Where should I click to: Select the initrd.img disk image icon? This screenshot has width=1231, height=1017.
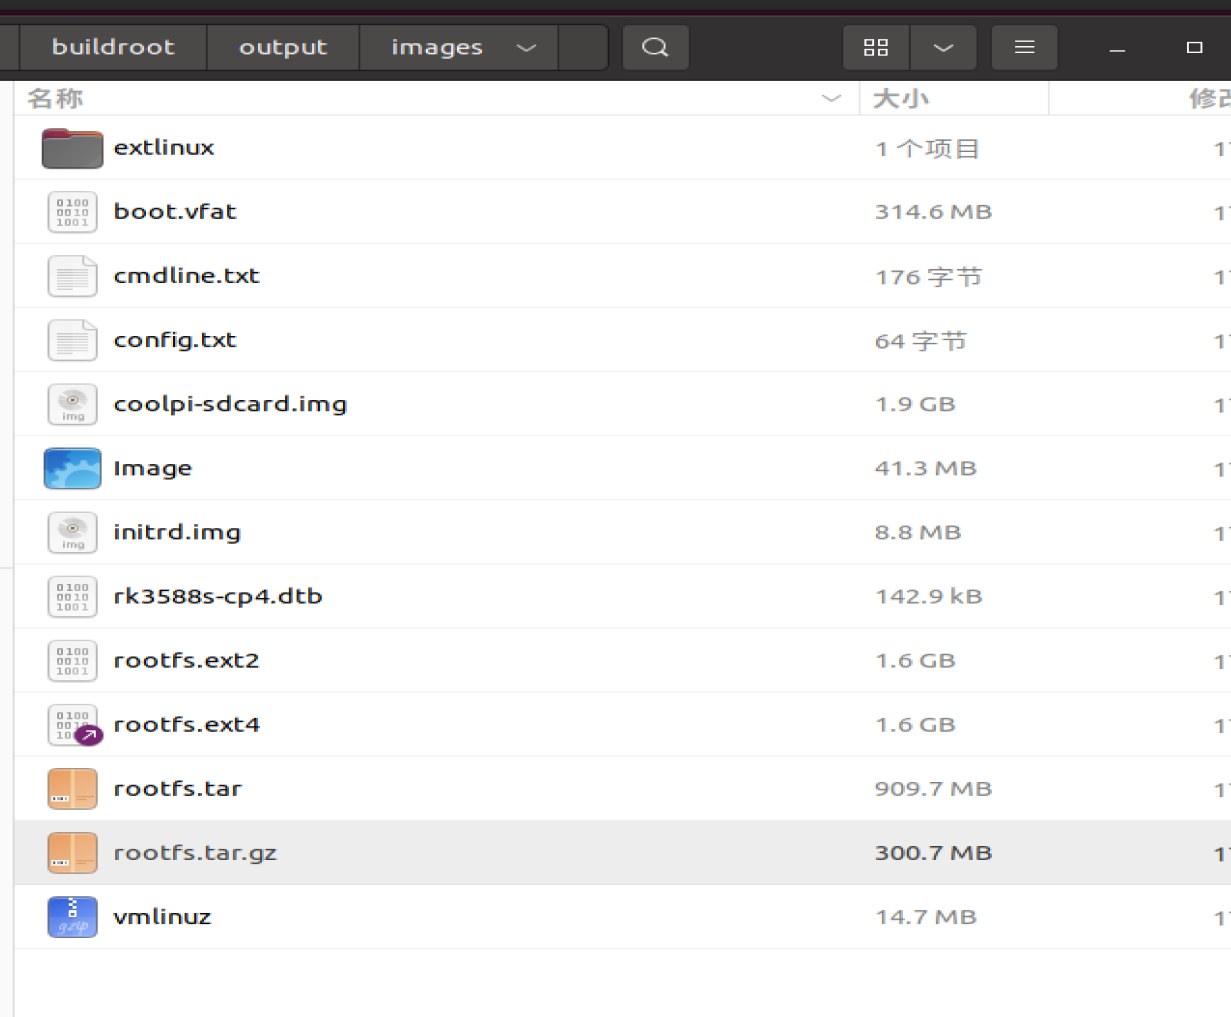[72, 532]
